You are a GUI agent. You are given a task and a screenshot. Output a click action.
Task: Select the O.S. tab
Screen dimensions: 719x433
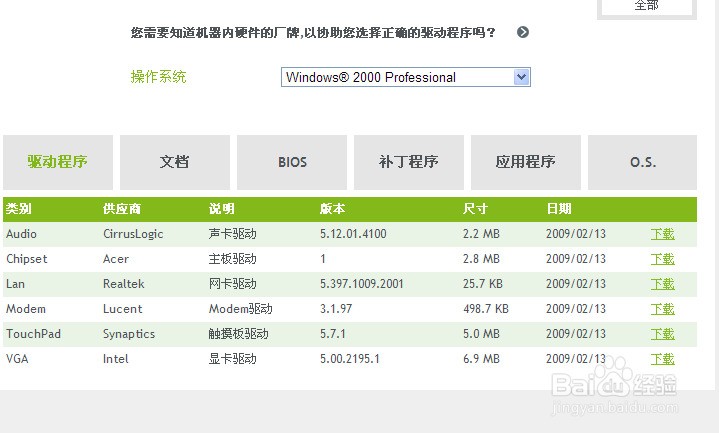(x=642, y=162)
